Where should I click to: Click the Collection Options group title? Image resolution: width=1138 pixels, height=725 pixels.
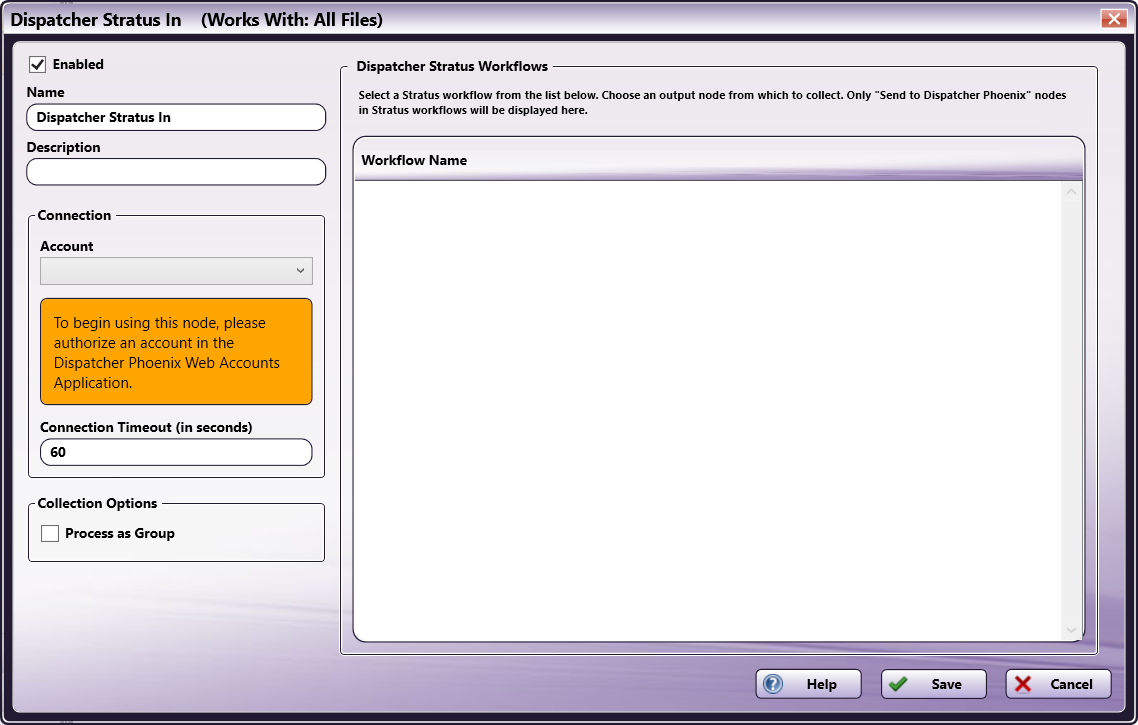(x=97, y=503)
